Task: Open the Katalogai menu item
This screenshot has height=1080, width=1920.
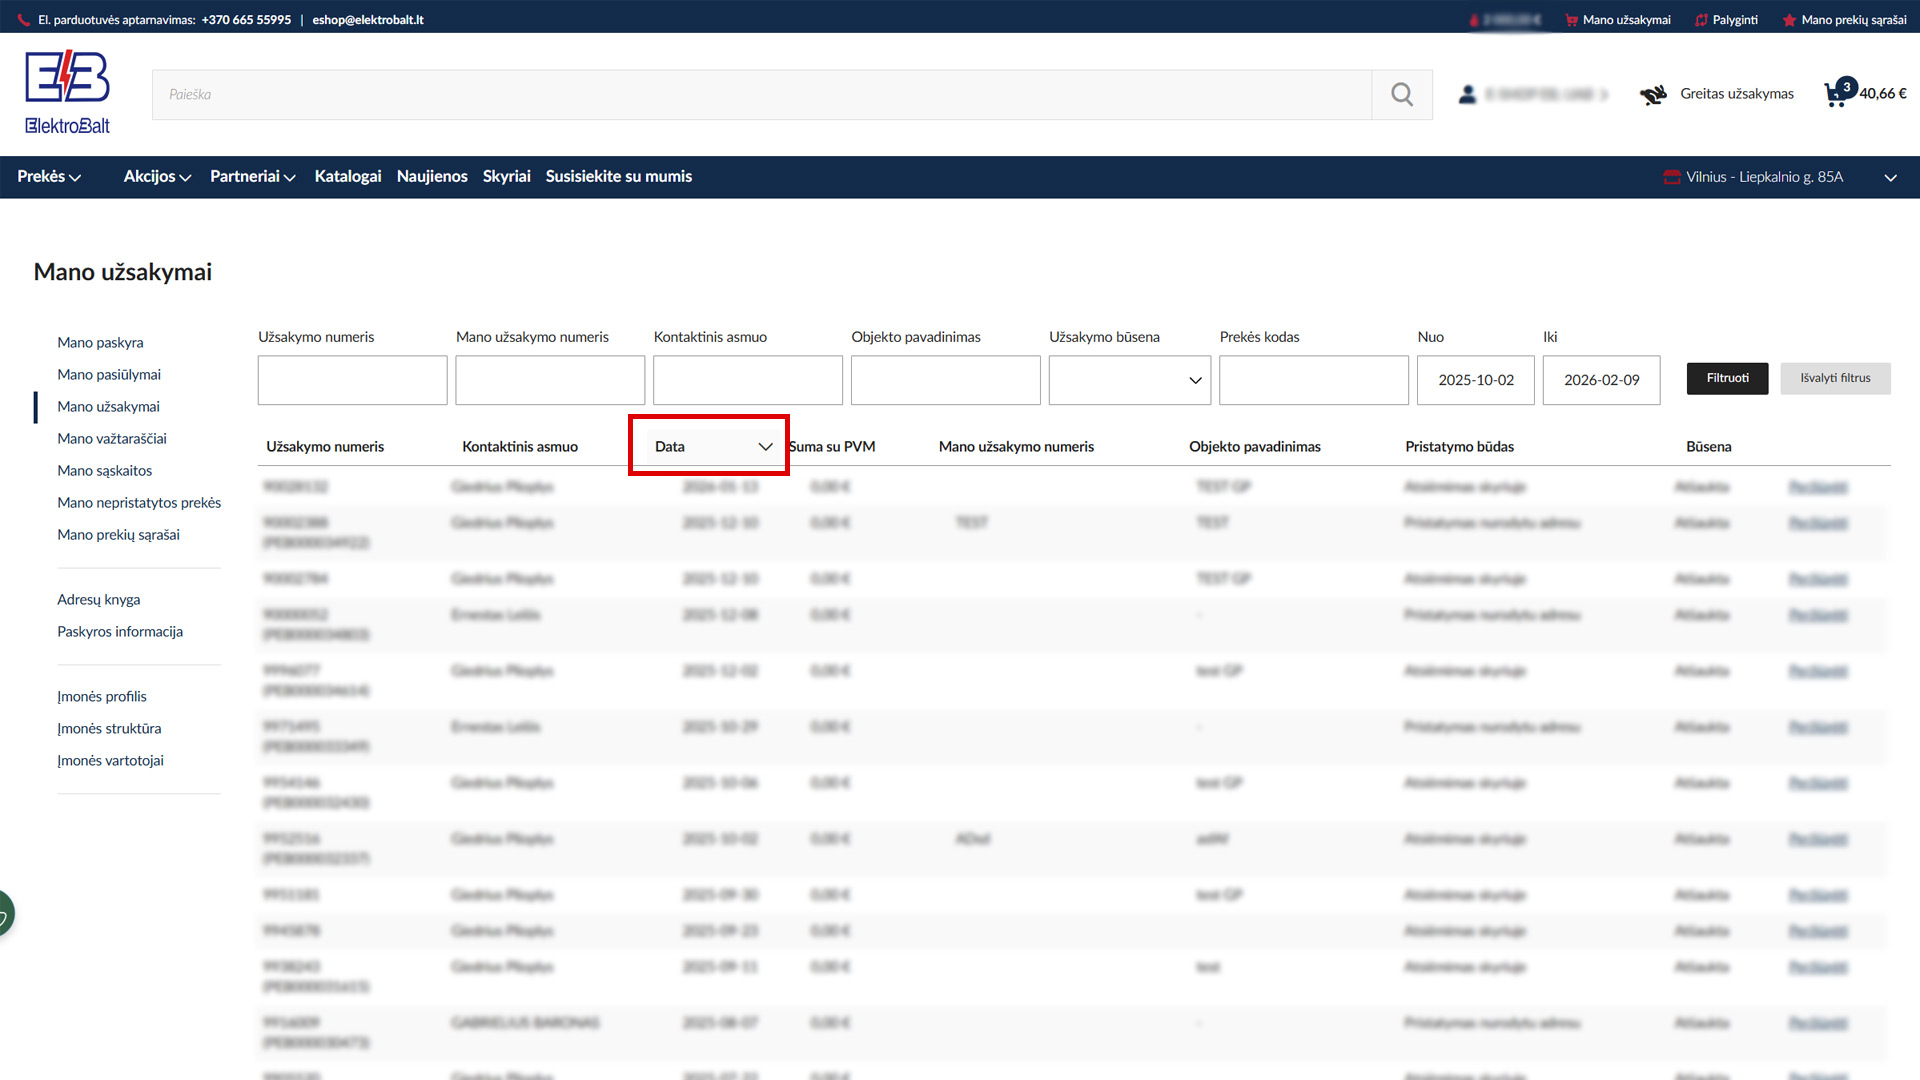Action: click(347, 177)
